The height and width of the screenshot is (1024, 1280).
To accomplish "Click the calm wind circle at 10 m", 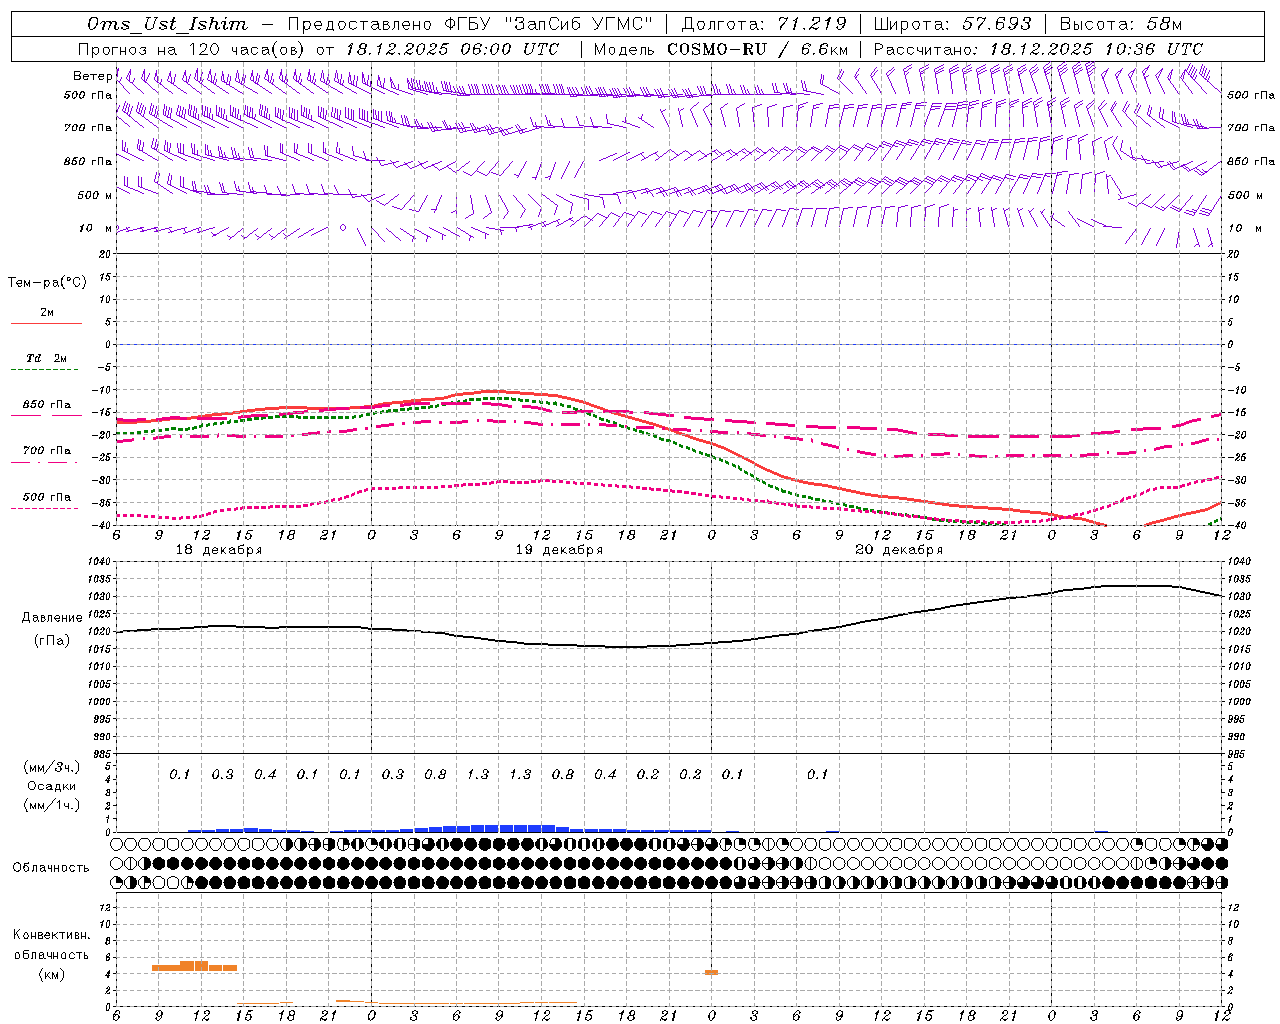I will 343,227.
